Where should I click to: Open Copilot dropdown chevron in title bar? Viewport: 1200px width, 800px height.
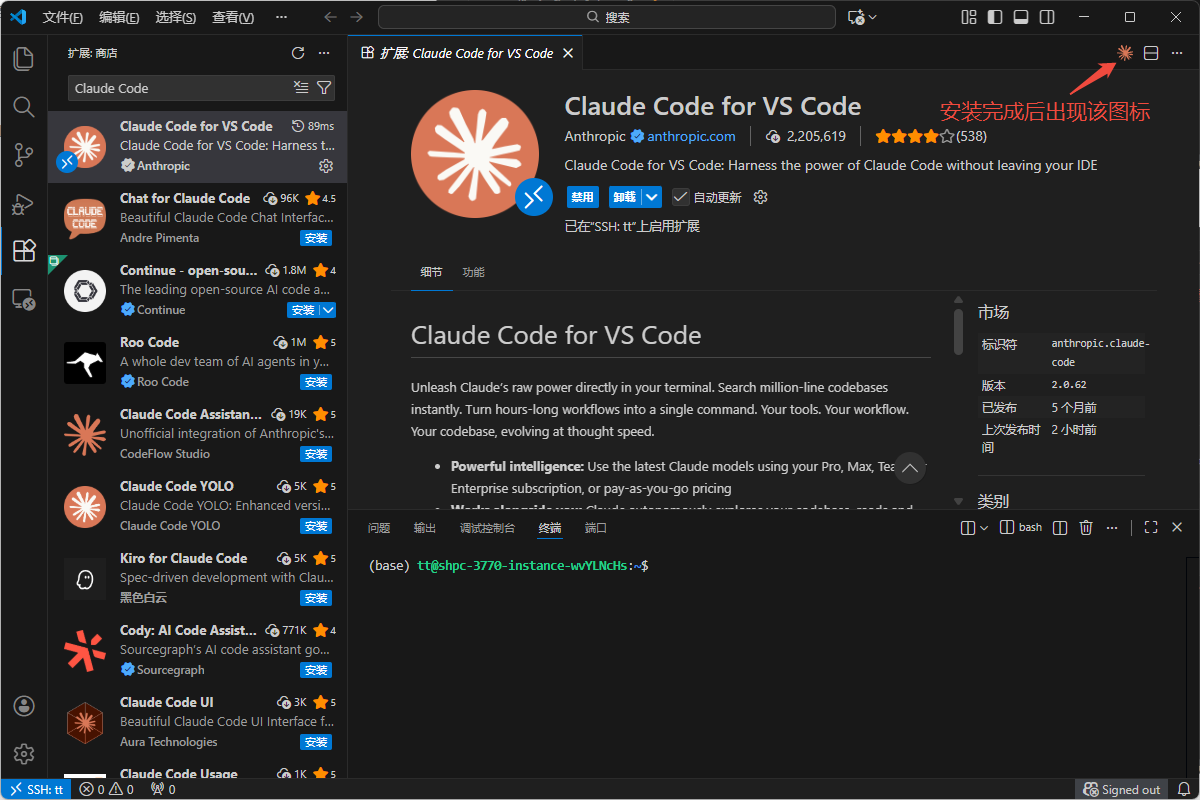click(x=873, y=17)
